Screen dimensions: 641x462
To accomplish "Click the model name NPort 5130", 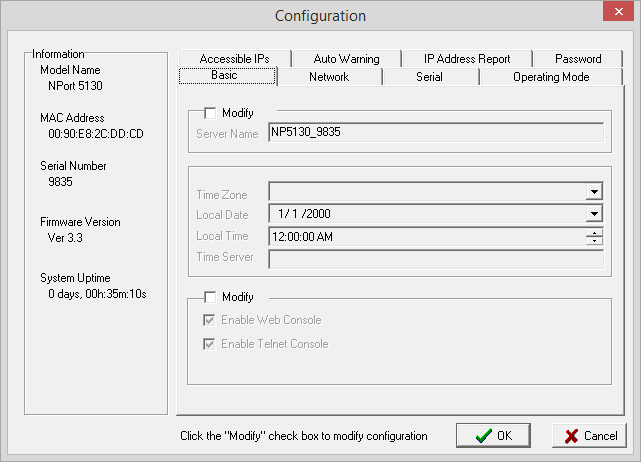I will pyautogui.click(x=75, y=86).
